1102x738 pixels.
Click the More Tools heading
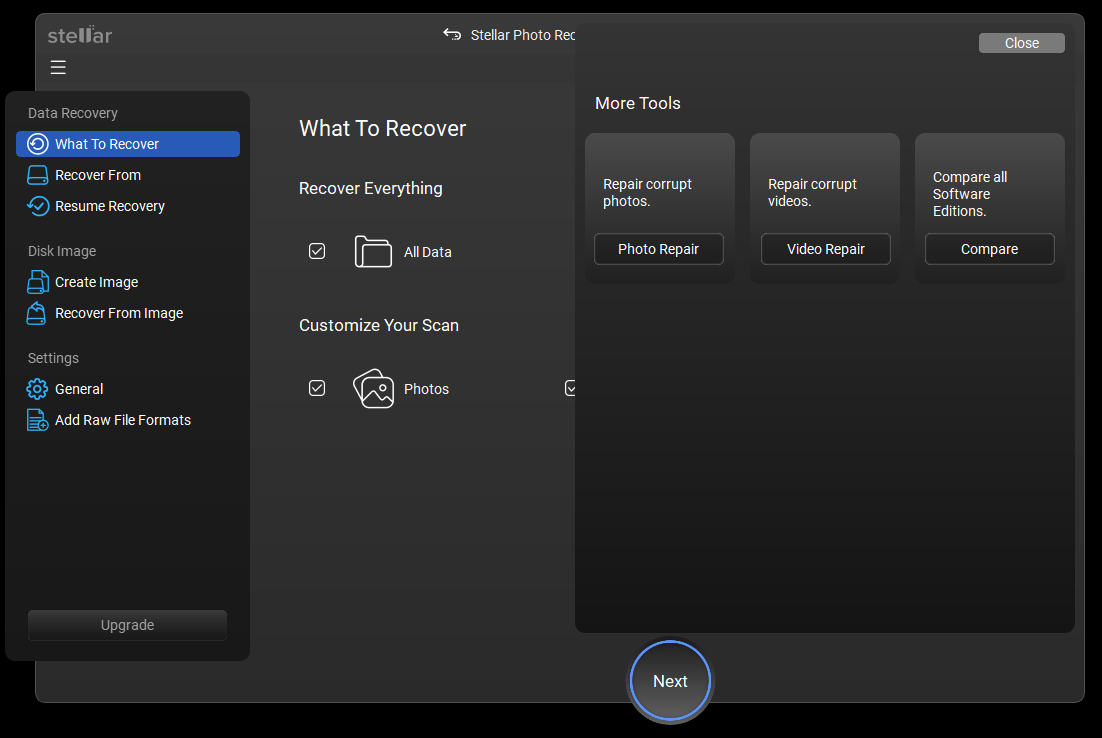(x=637, y=103)
